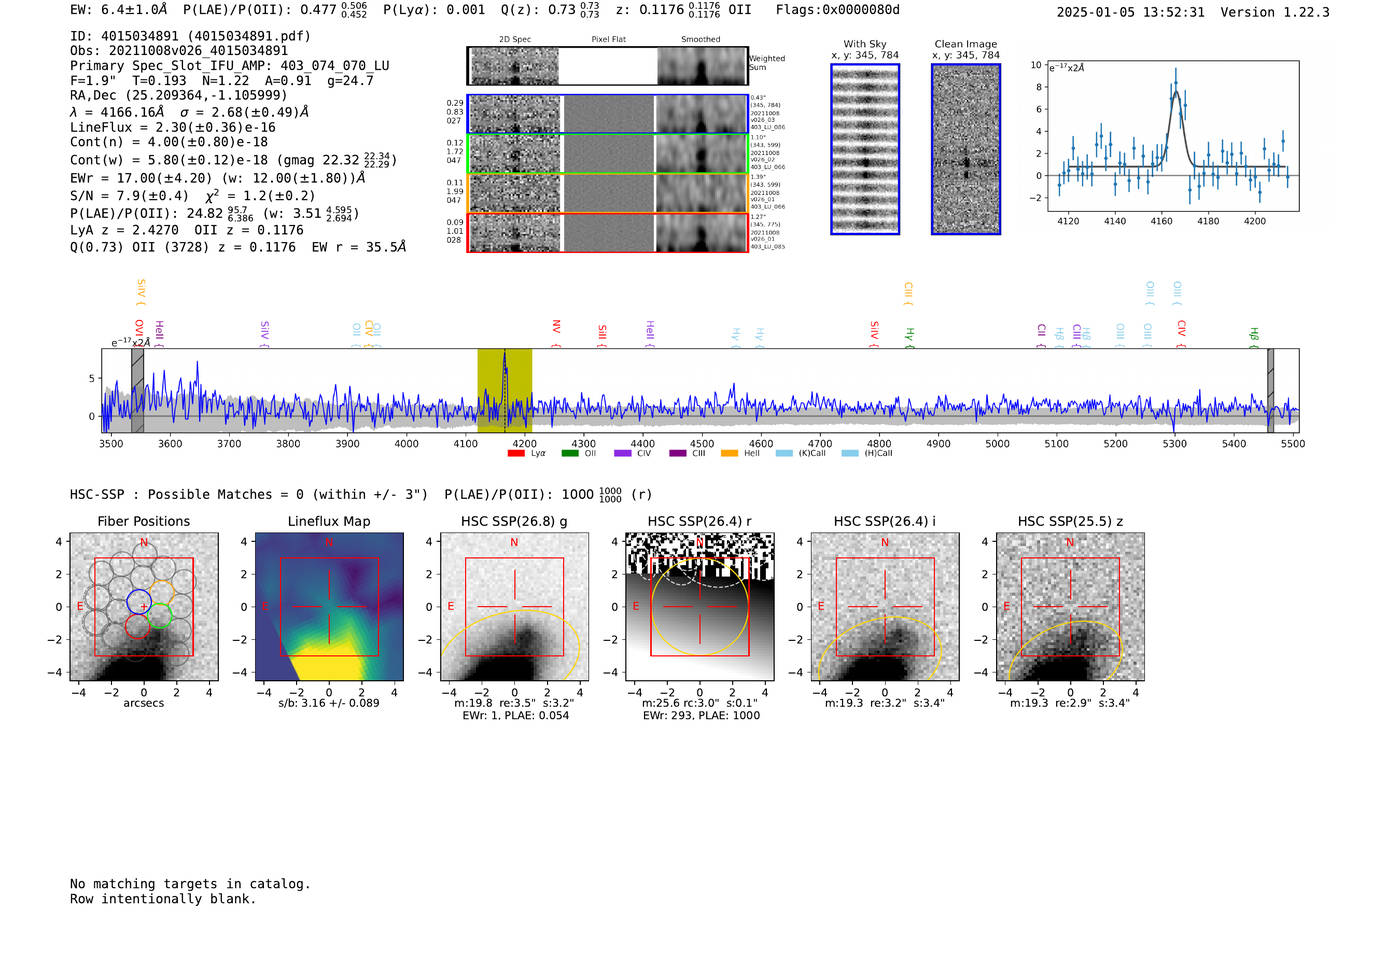This screenshot has width=1400, height=953.
Task: Select the HeII orange legend swatch
Action: (x=730, y=454)
